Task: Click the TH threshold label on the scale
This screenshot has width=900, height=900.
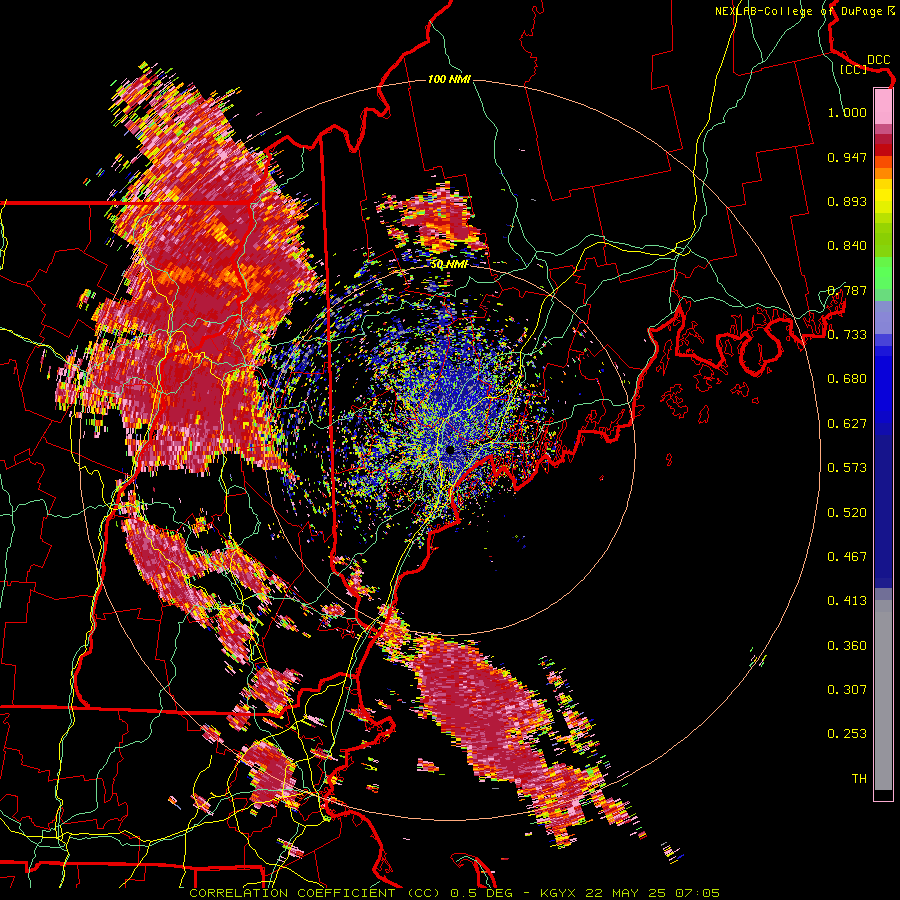Action: [x=859, y=779]
